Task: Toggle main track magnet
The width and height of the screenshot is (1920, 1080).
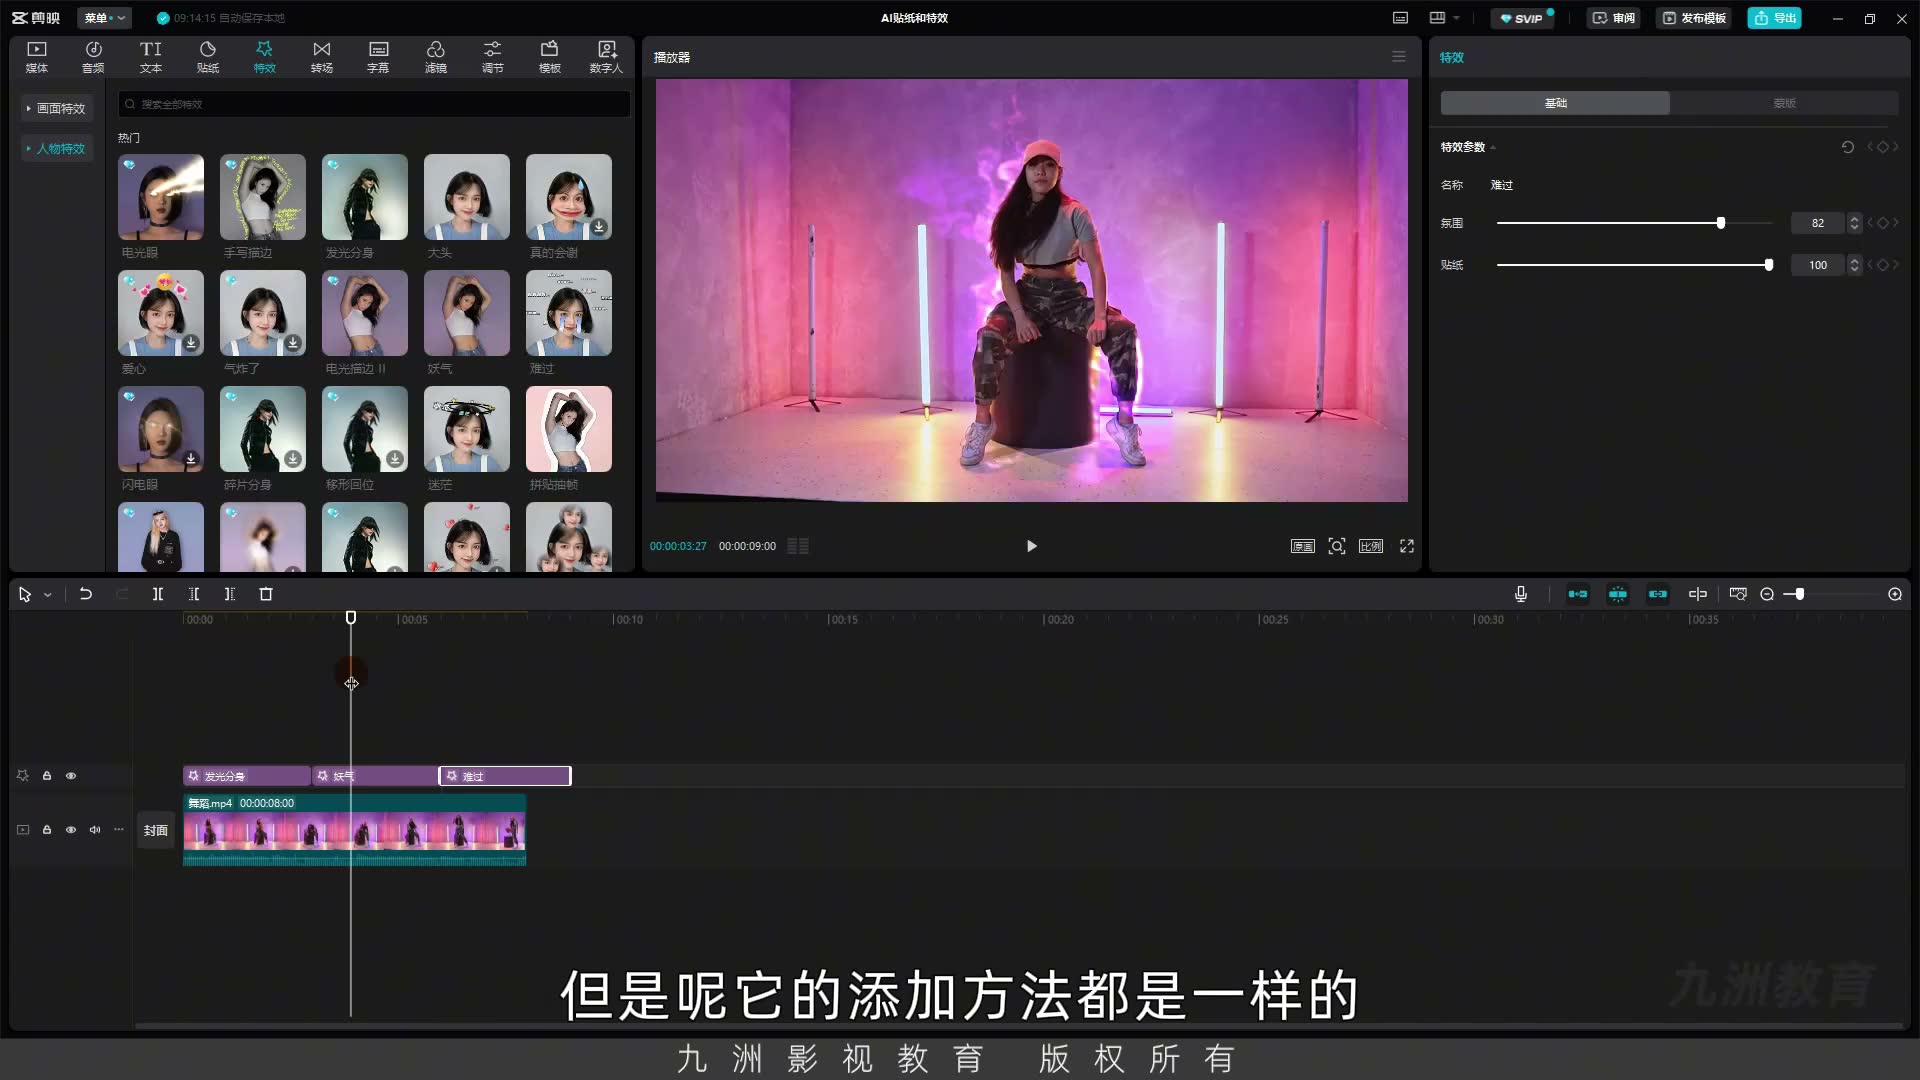Action: pos(1578,594)
